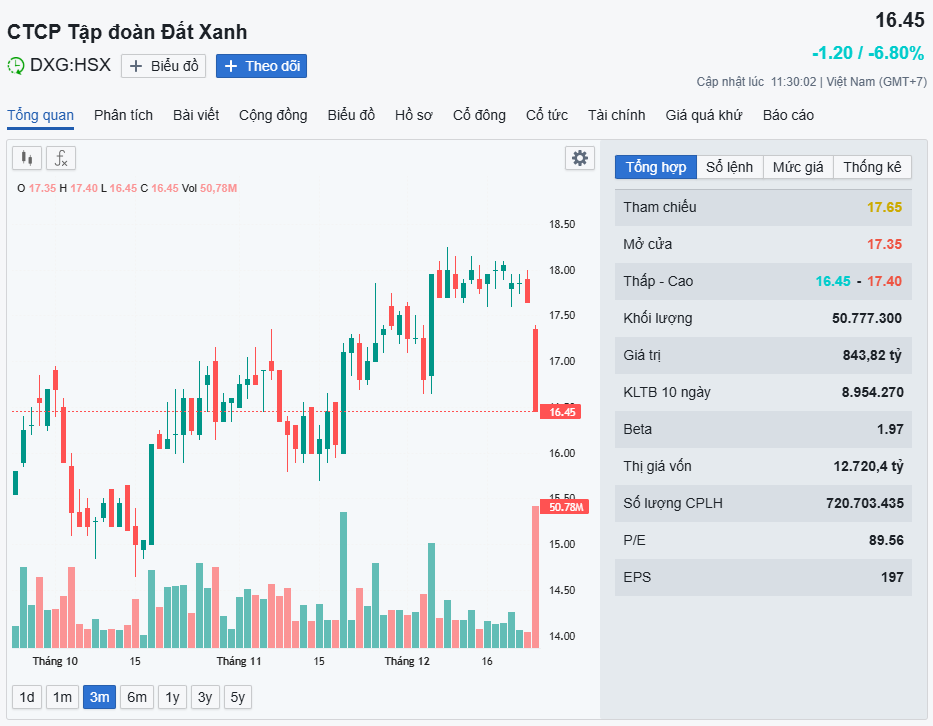Click the update time 'Cập nhật lúc 11:30:02'
The height and width of the screenshot is (726, 933).
(756, 82)
